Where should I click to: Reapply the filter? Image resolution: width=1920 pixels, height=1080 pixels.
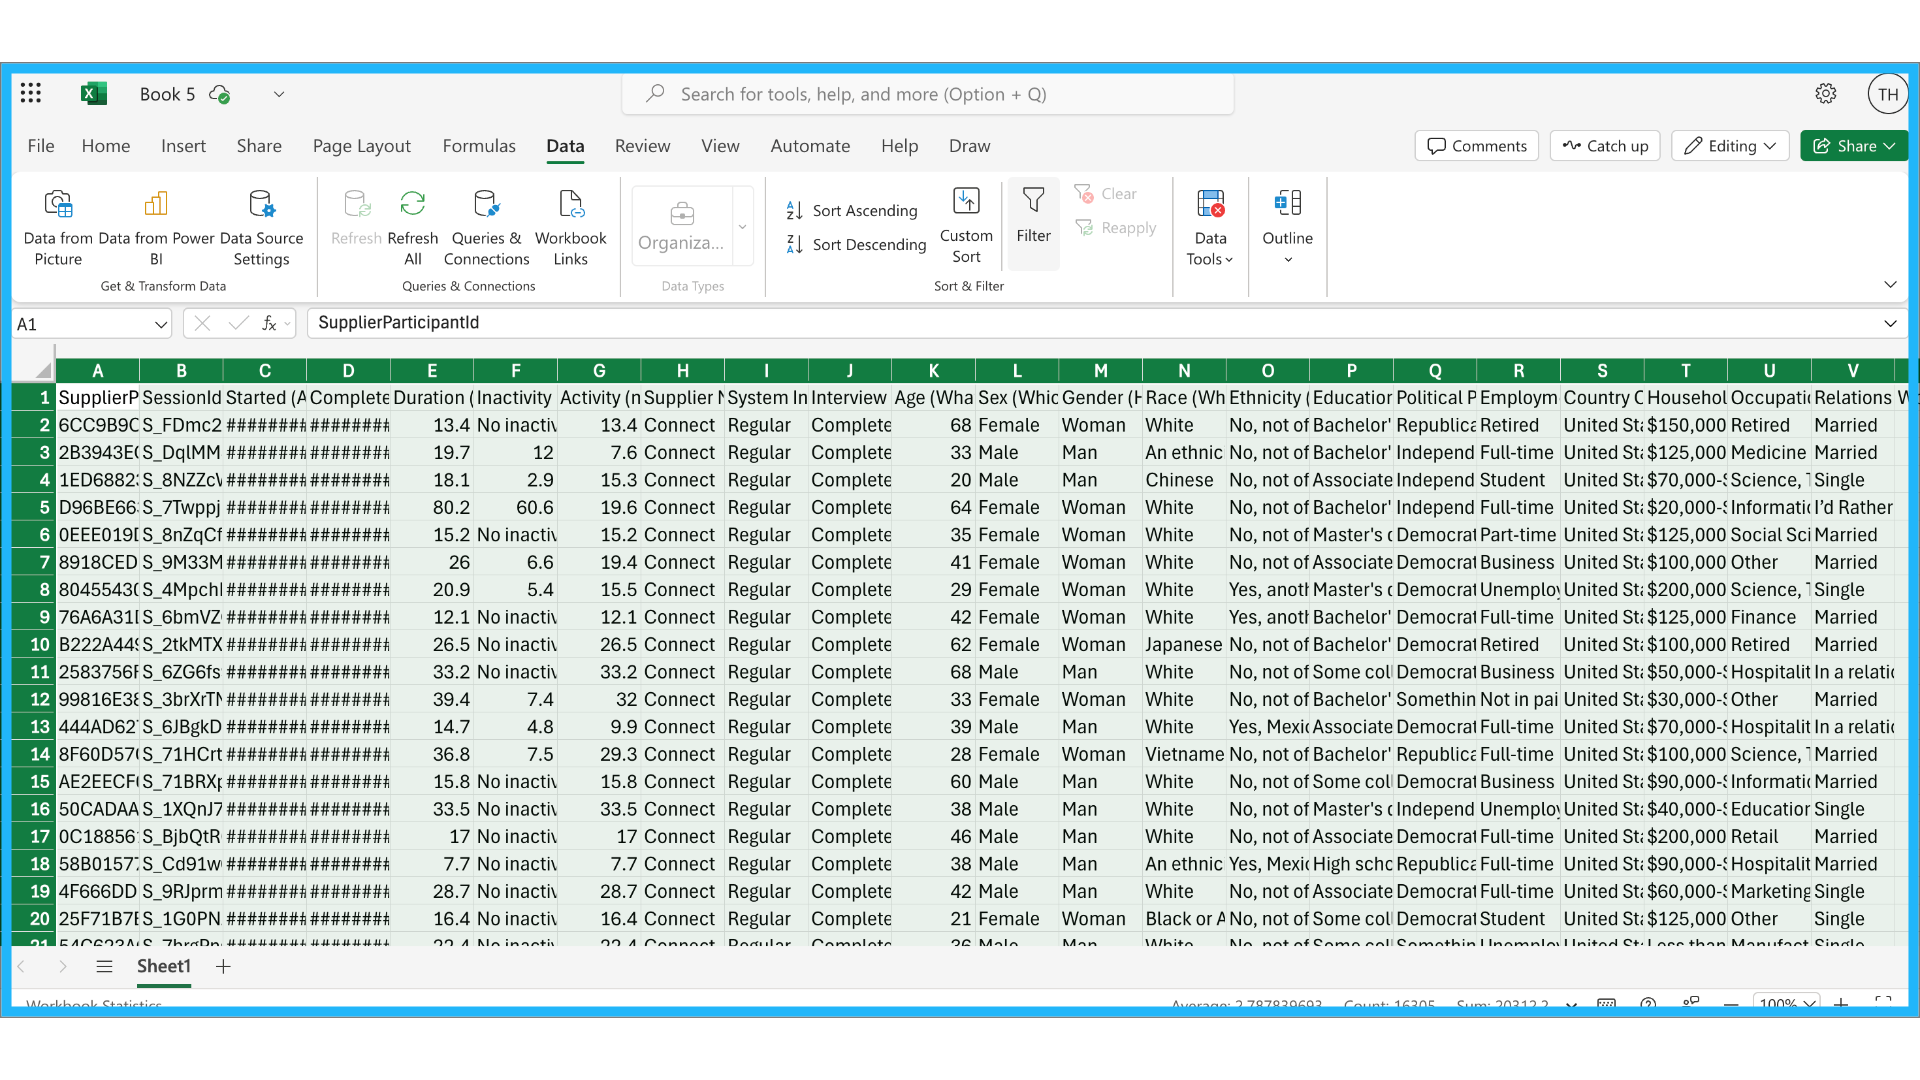click(1115, 228)
